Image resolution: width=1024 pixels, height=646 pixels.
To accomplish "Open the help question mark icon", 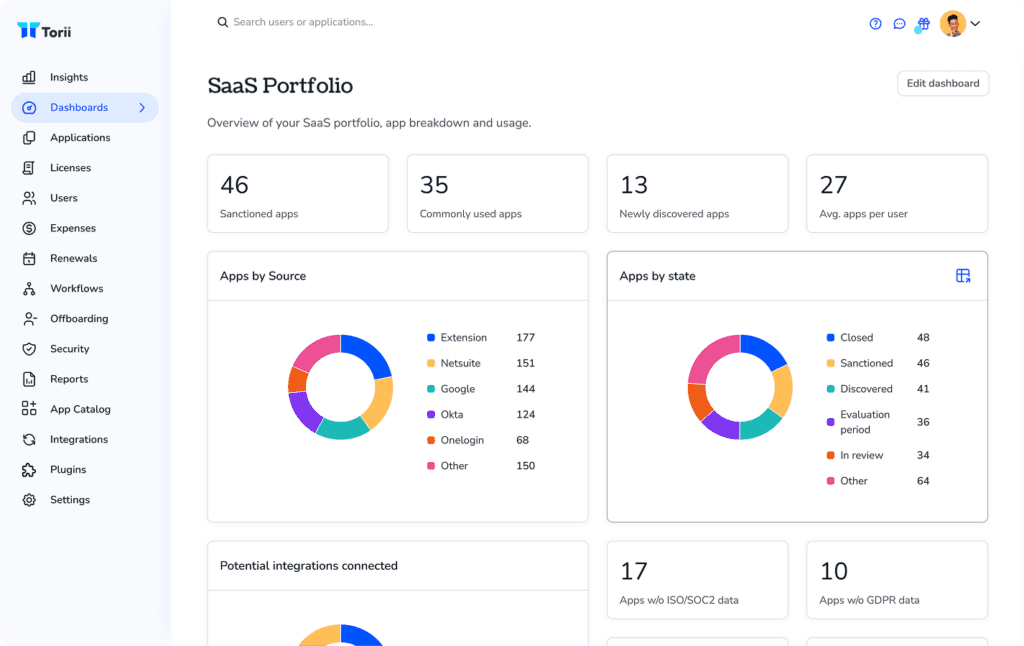I will pyautogui.click(x=876, y=22).
